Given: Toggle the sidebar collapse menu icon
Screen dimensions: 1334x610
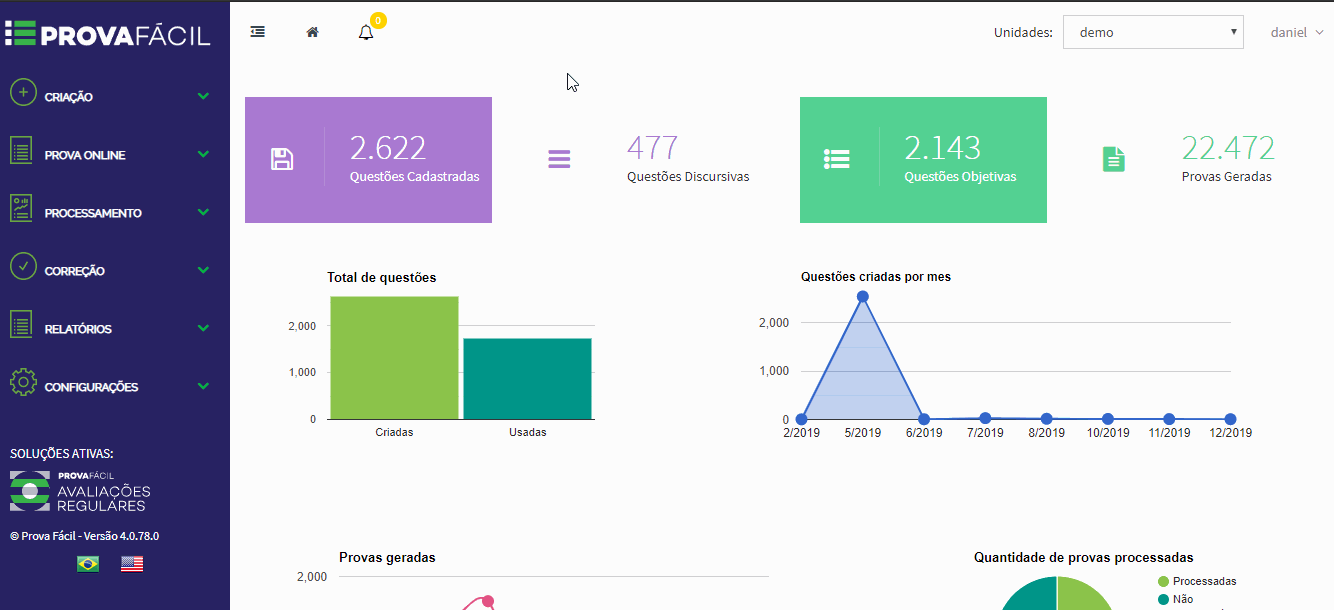Looking at the screenshot, I should (258, 32).
